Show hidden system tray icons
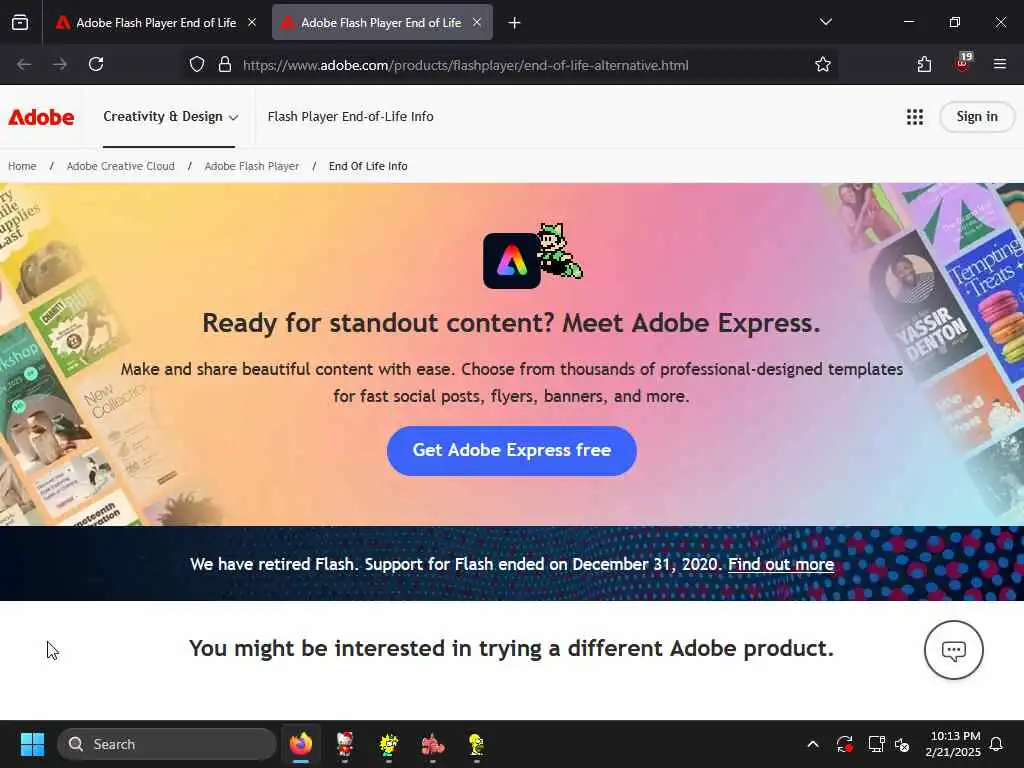The image size is (1024, 768). pyautogui.click(x=812, y=744)
